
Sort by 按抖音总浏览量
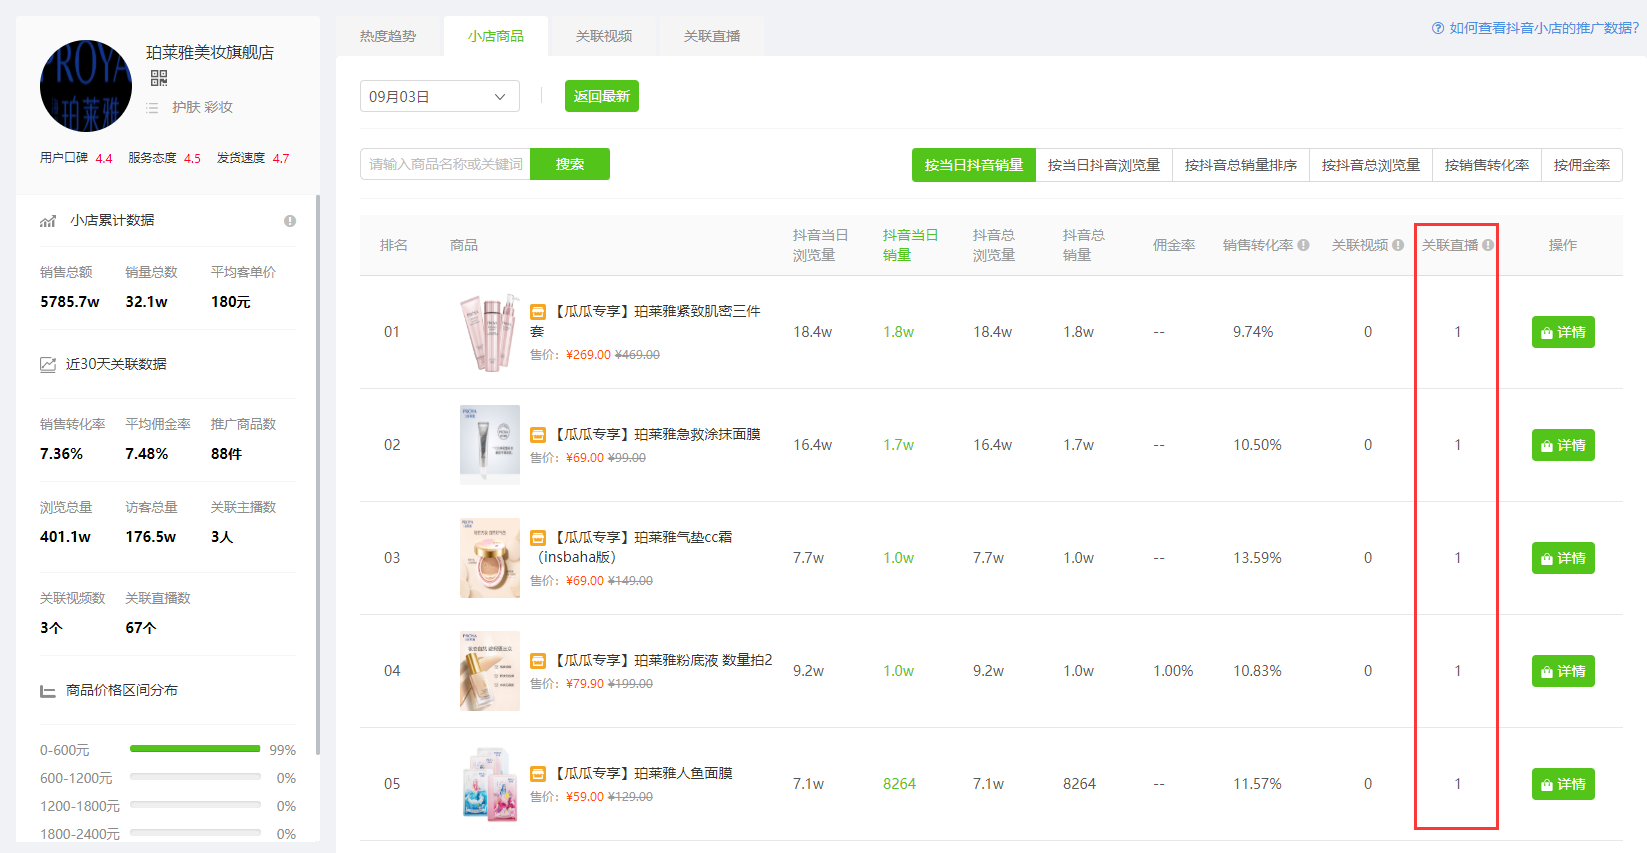1371,165
